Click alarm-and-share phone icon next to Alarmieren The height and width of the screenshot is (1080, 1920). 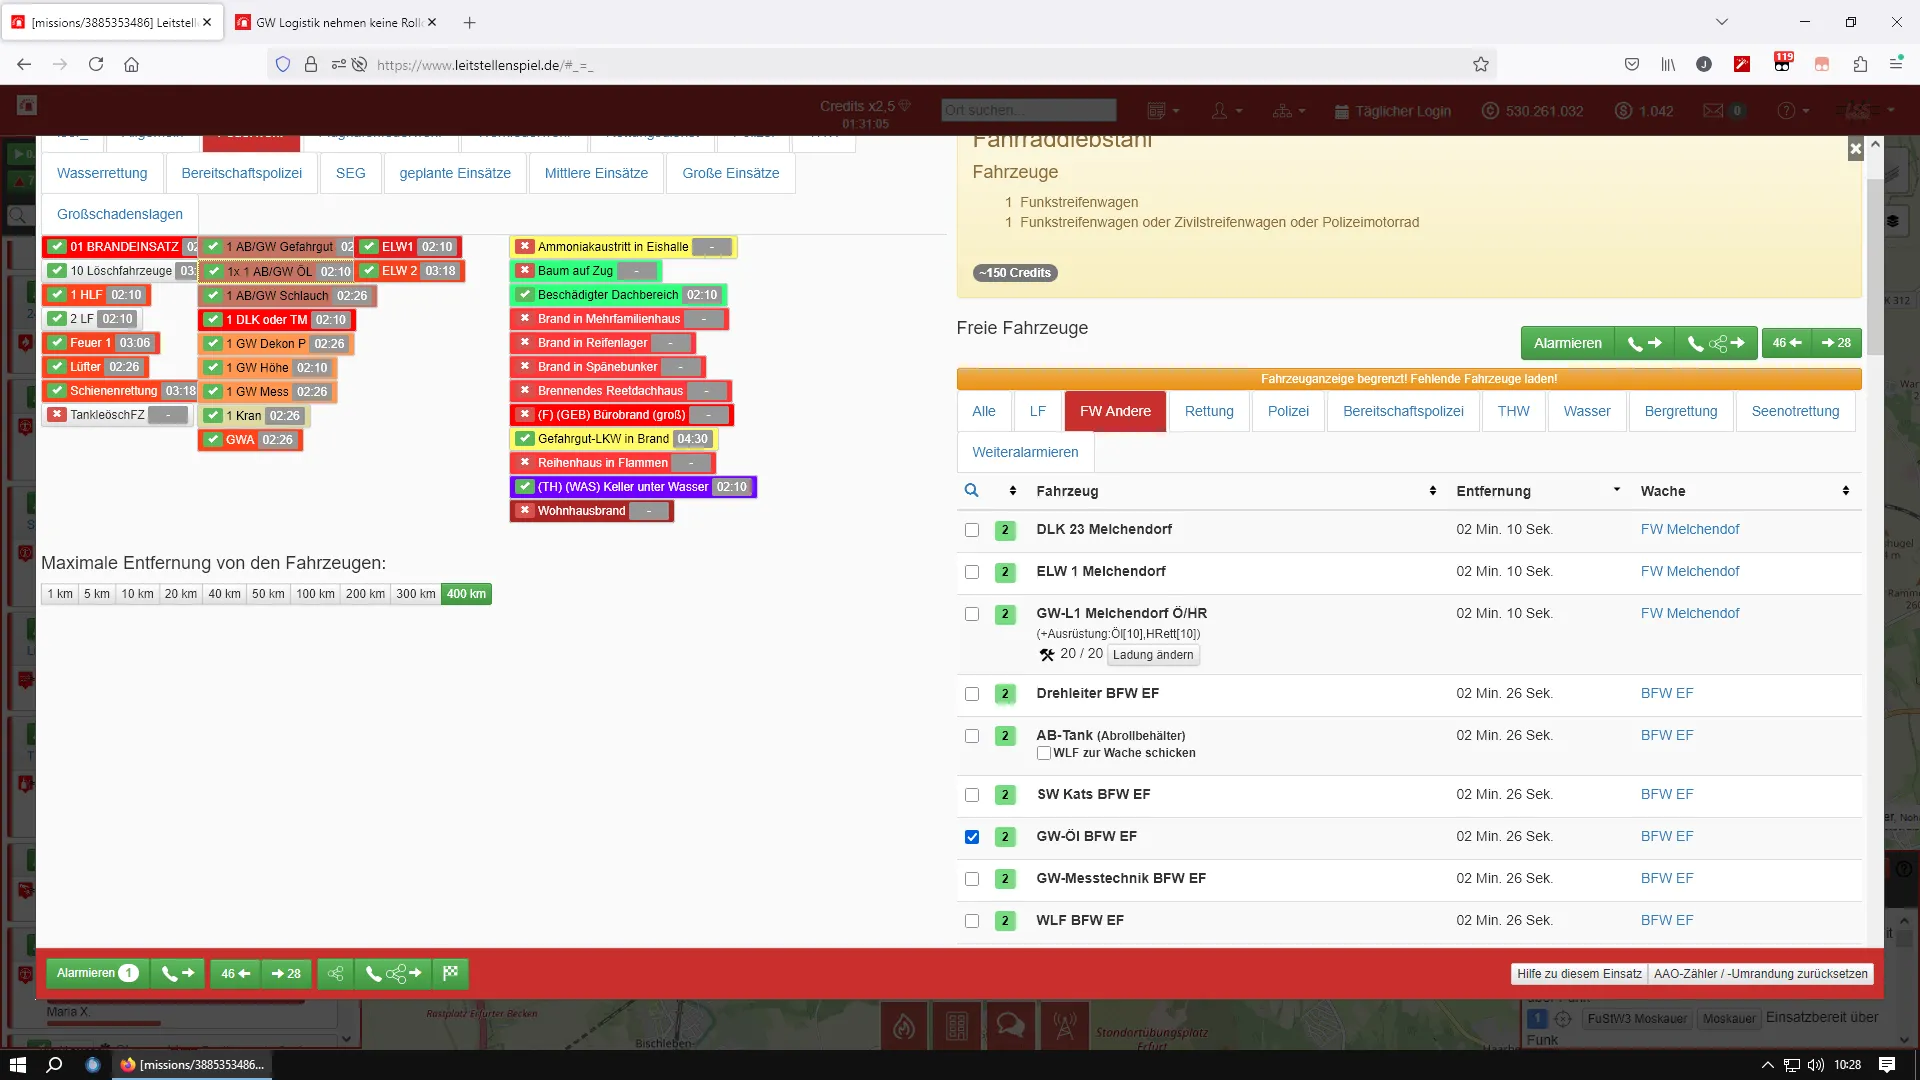1715,343
